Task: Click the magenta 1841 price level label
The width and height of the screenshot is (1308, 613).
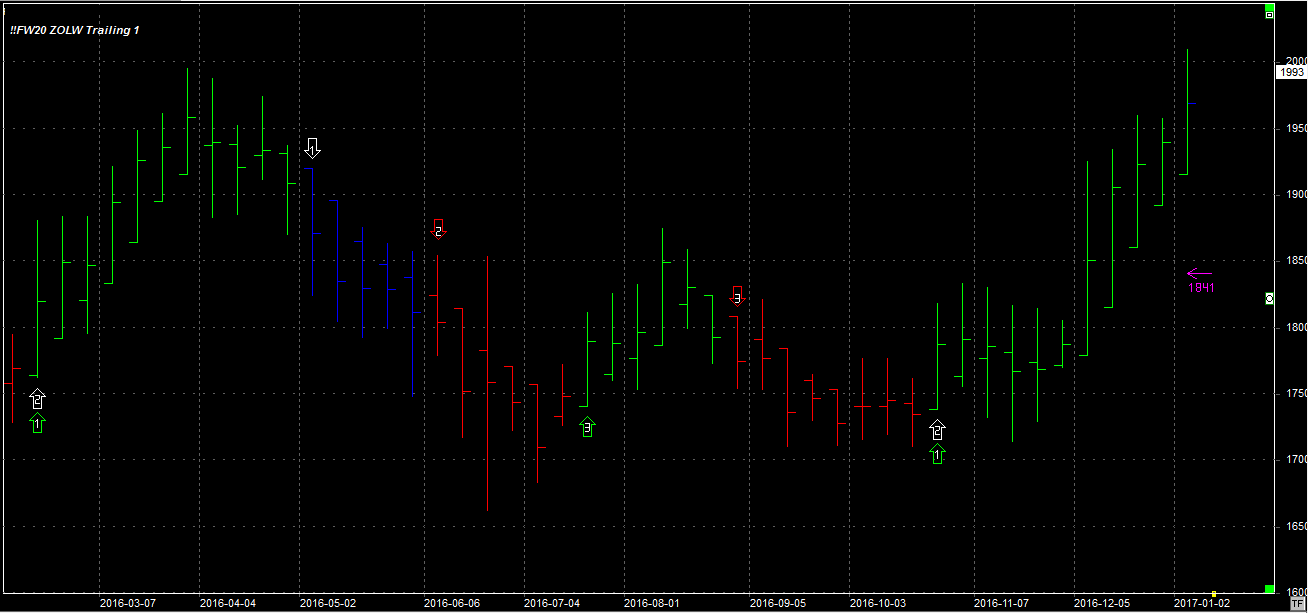Action: (1201, 288)
